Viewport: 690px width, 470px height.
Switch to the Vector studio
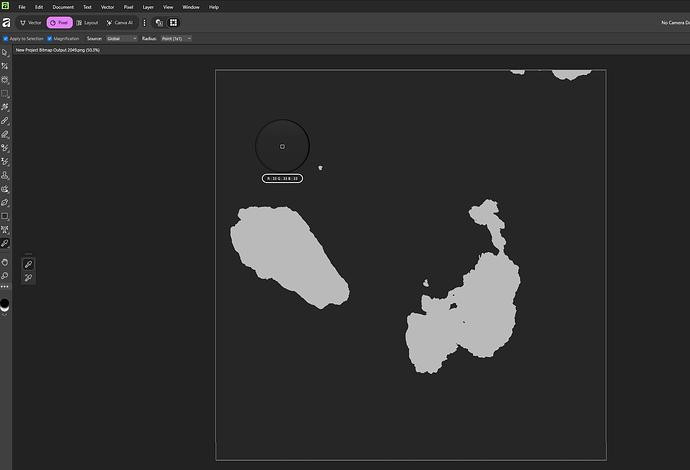[30, 21]
